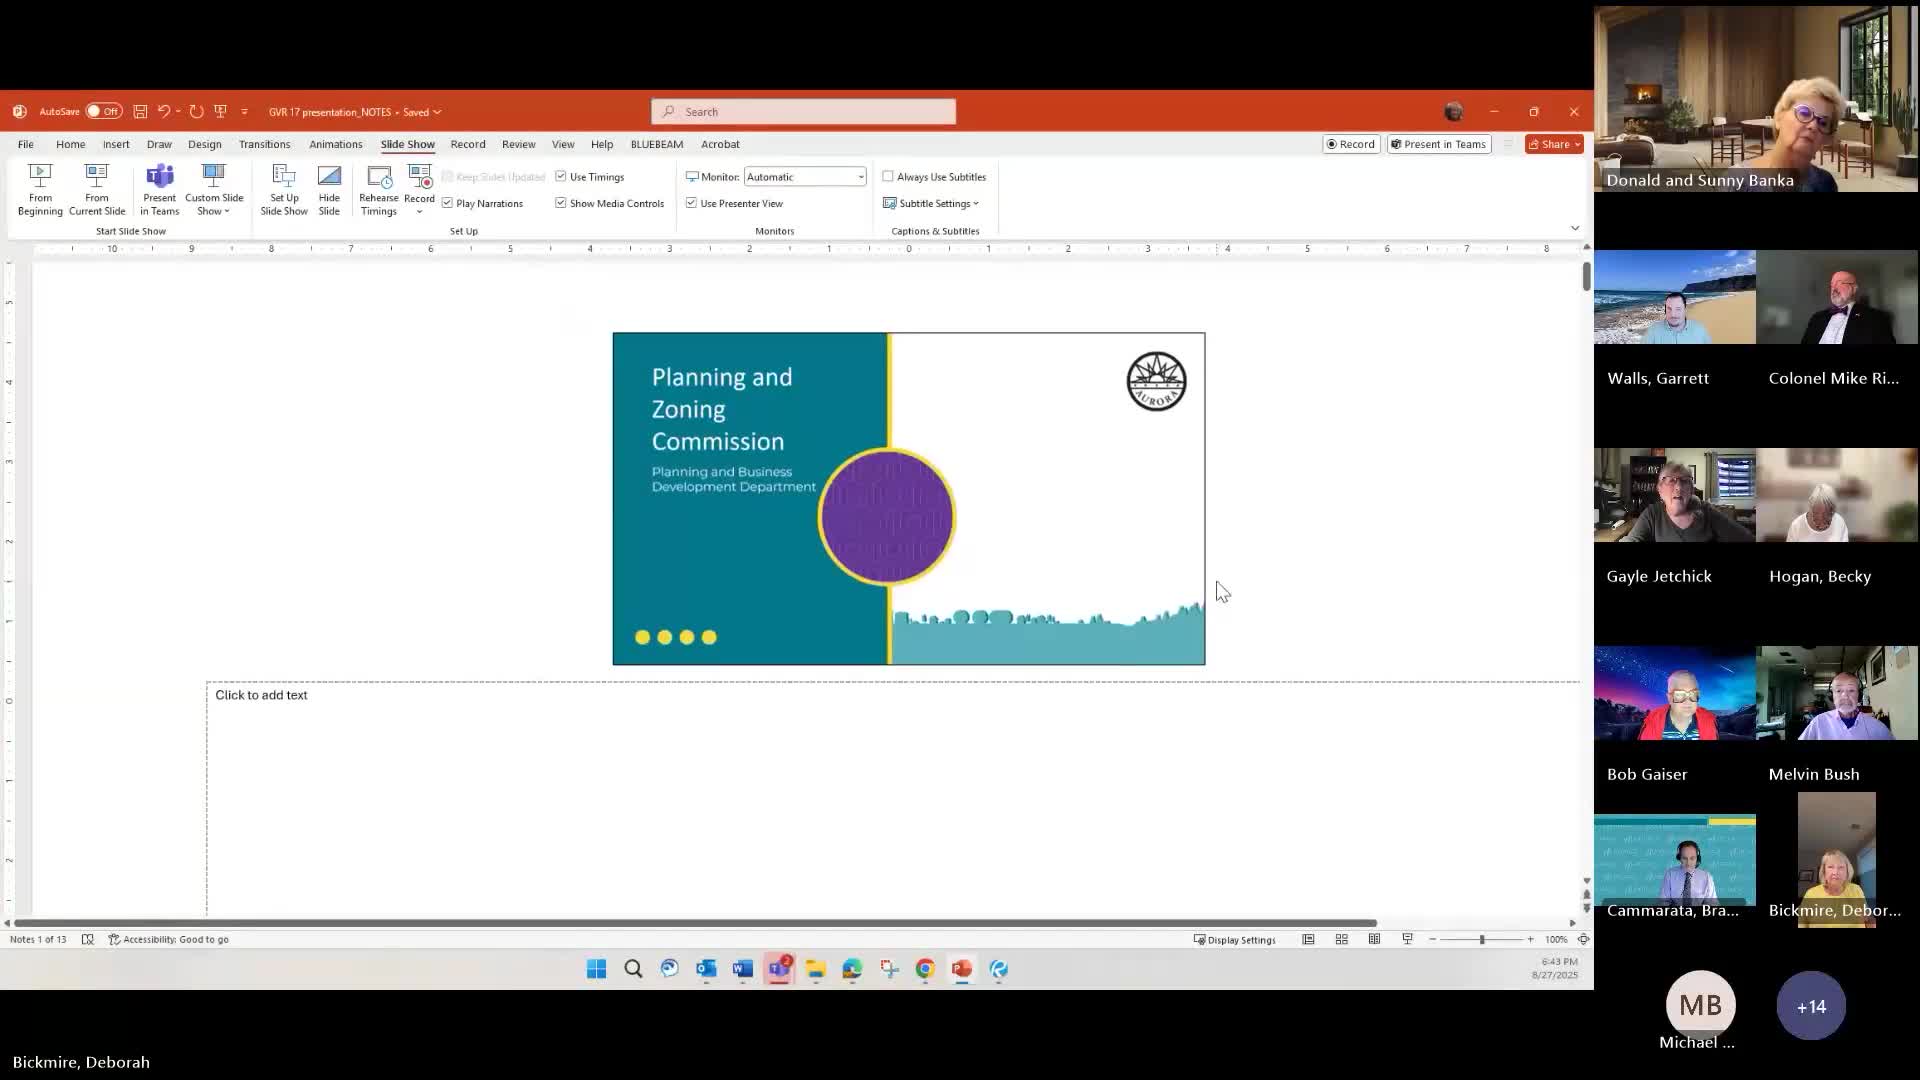Open the Transitions tab
Image resolution: width=1920 pixels, height=1080 pixels.
264,144
